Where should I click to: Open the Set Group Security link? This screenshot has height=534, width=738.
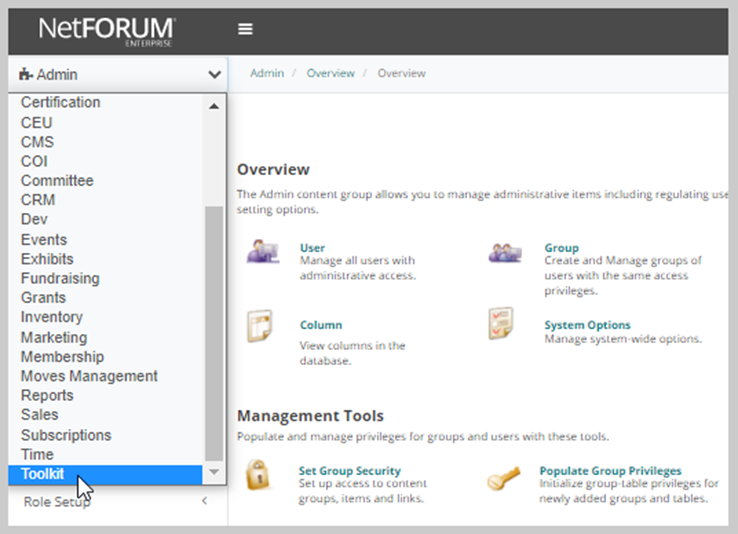(350, 470)
